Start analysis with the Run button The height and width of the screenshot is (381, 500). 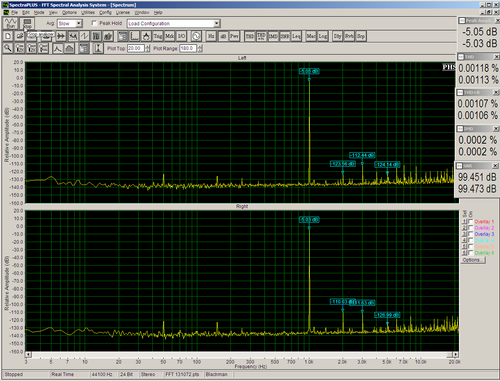click(11, 23)
